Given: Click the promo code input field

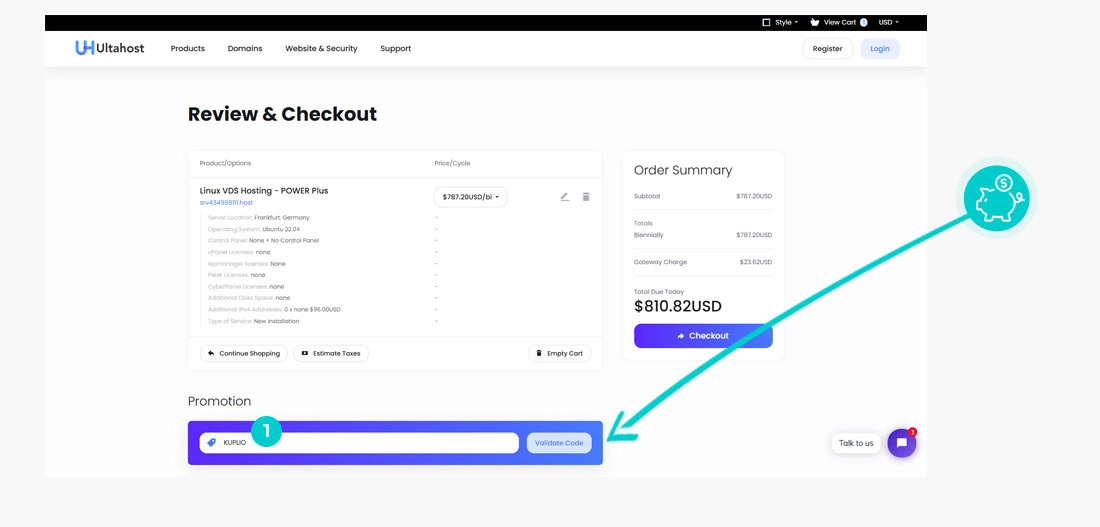Looking at the screenshot, I should 359,443.
